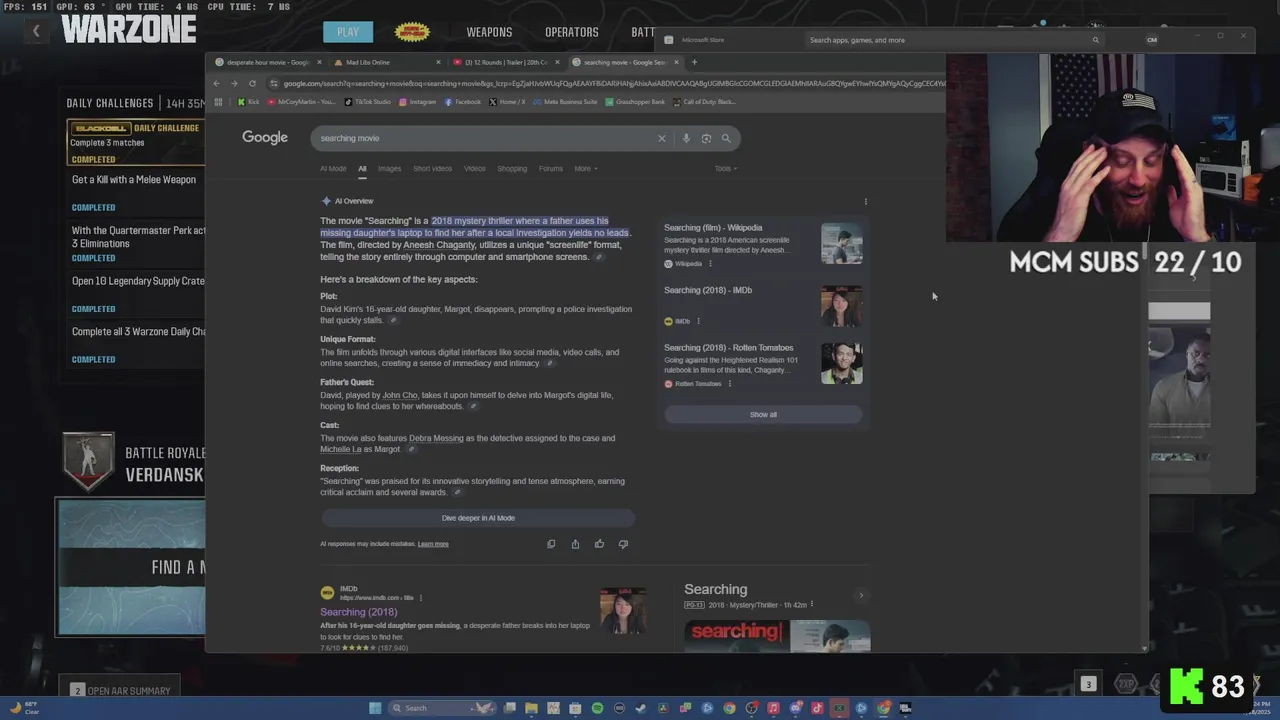Switch to the Images tab
The height and width of the screenshot is (720, 1280).
pyautogui.click(x=389, y=168)
